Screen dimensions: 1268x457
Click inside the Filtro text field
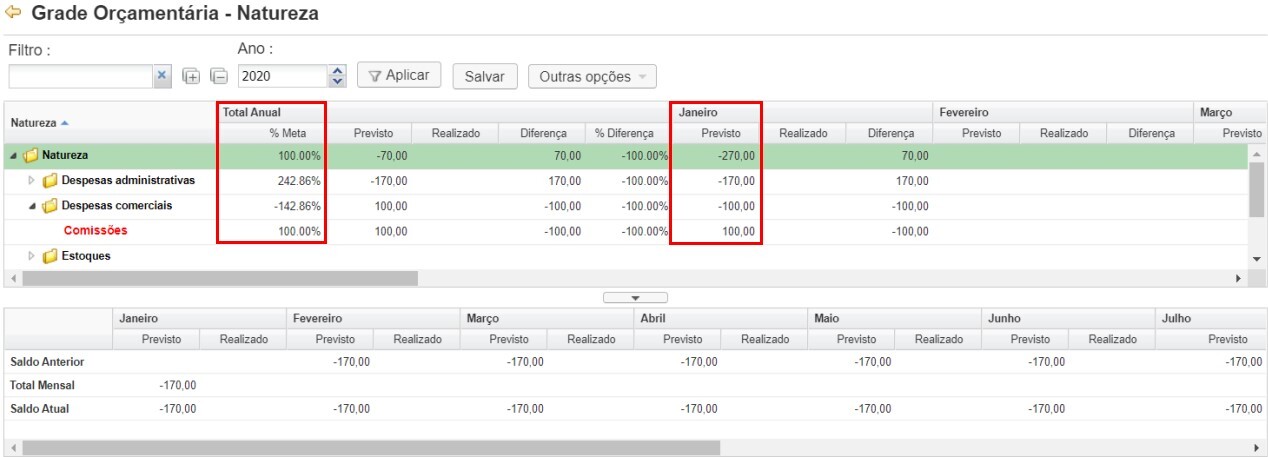coord(80,76)
